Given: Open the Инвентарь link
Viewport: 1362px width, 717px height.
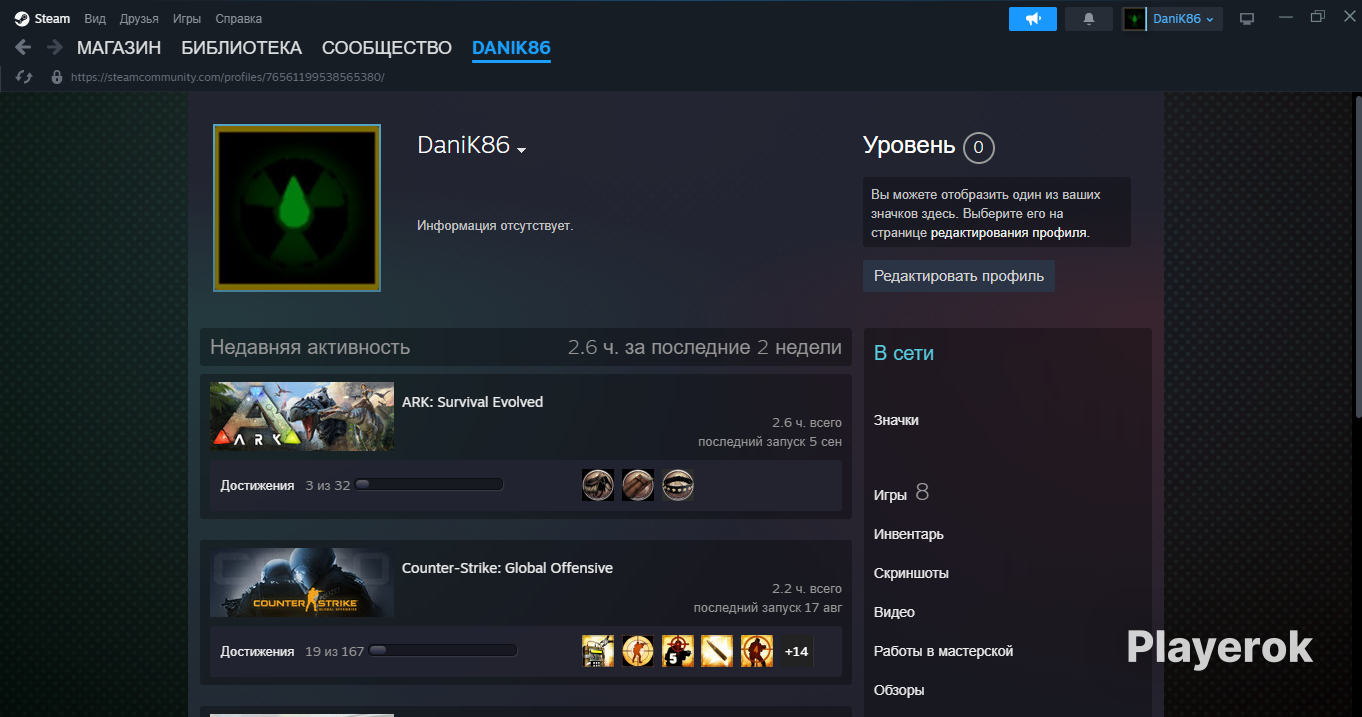Looking at the screenshot, I should point(909,534).
